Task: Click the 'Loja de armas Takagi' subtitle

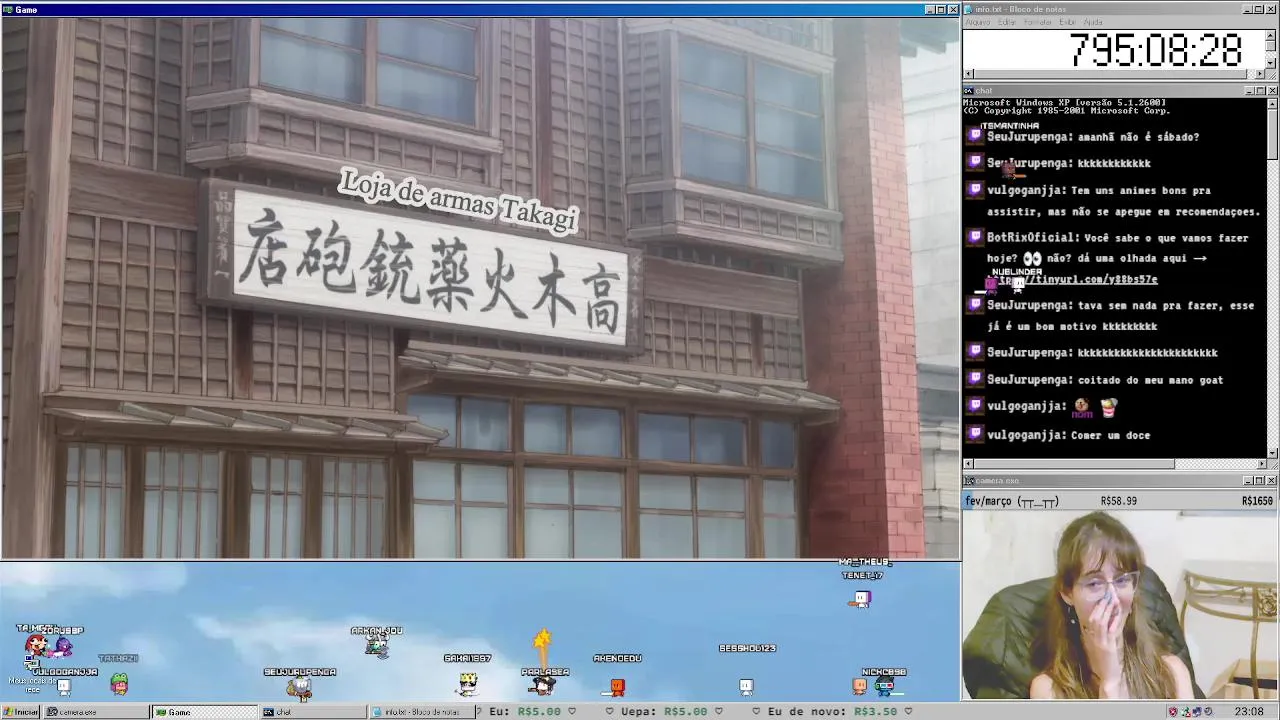Action: 458,200
